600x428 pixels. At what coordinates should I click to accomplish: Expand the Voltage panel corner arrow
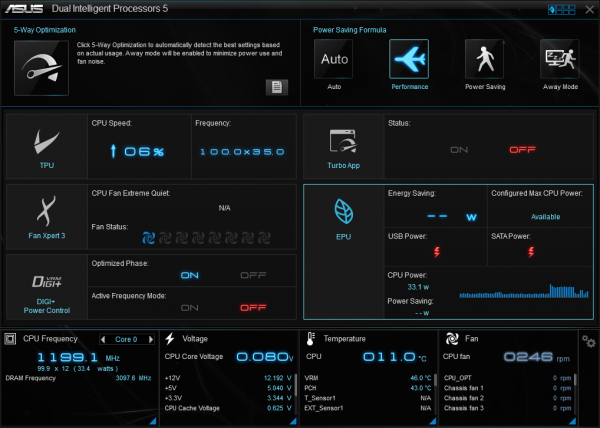pyautogui.click(x=292, y=421)
